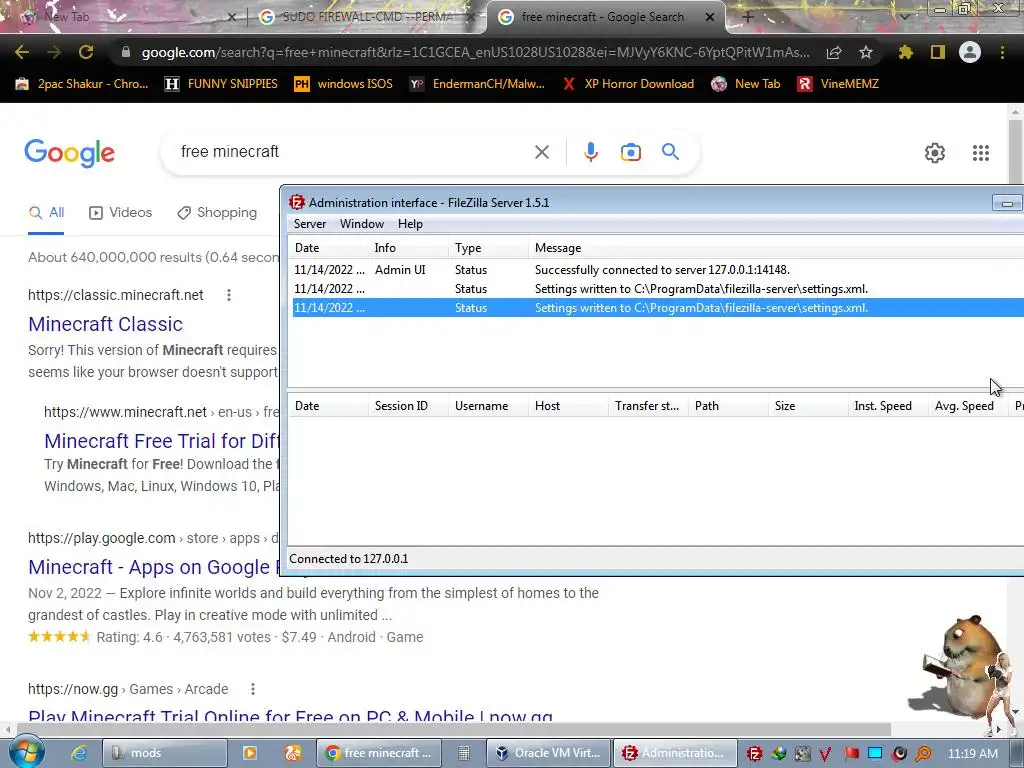Open the Server menu in FileZilla Server
Screen dimensions: 1024x768
pos(310,224)
